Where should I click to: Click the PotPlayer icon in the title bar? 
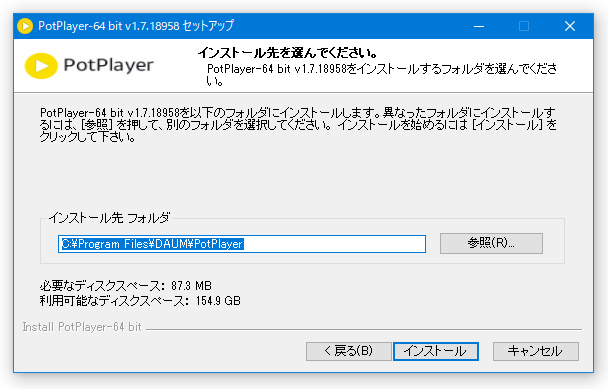[25, 26]
